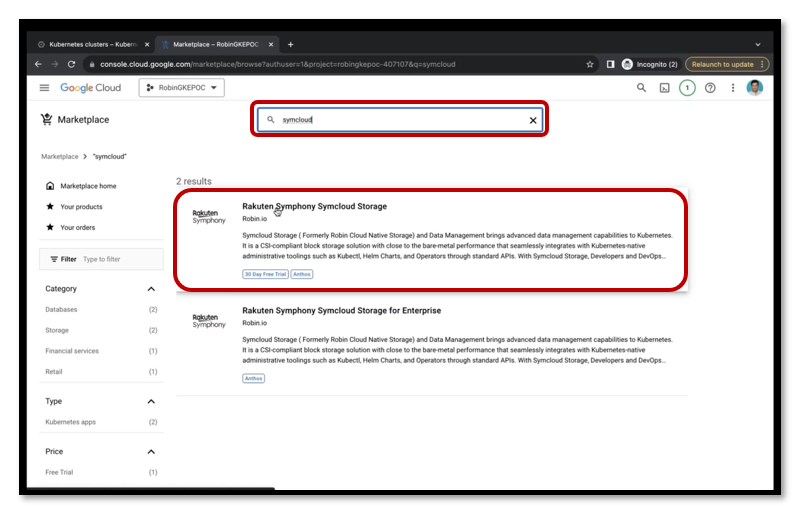The image size is (798, 516).
Task: Bookmark this page with star icon
Action: 590,64
